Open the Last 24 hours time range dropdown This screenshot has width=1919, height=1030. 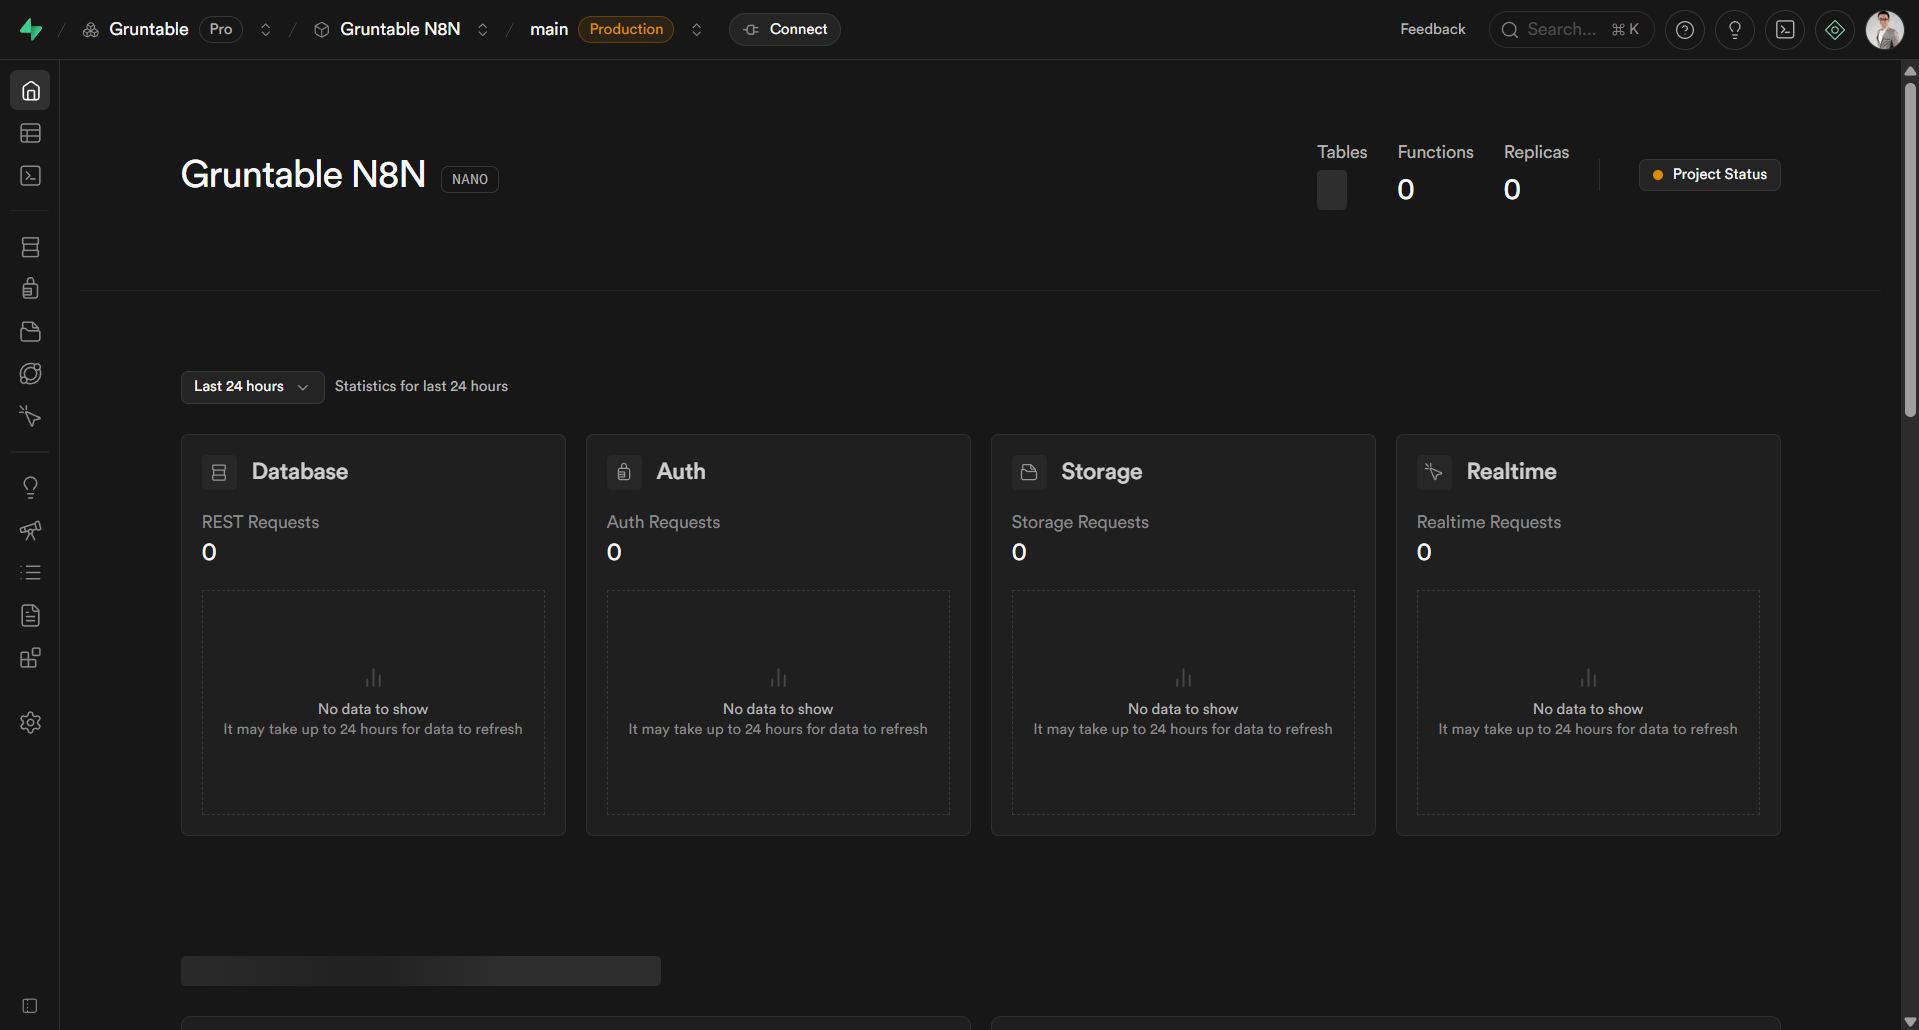coord(252,387)
